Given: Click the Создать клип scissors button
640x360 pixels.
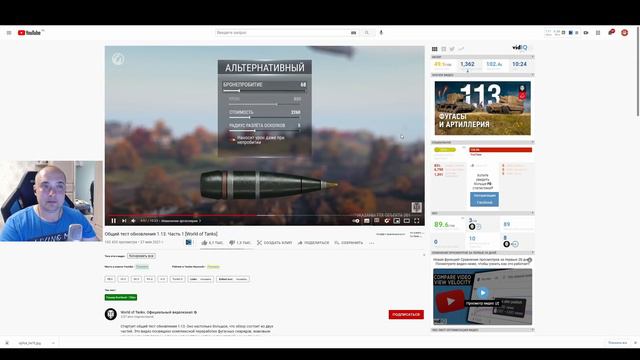Looking at the screenshot, I should (x=274, y=243).
